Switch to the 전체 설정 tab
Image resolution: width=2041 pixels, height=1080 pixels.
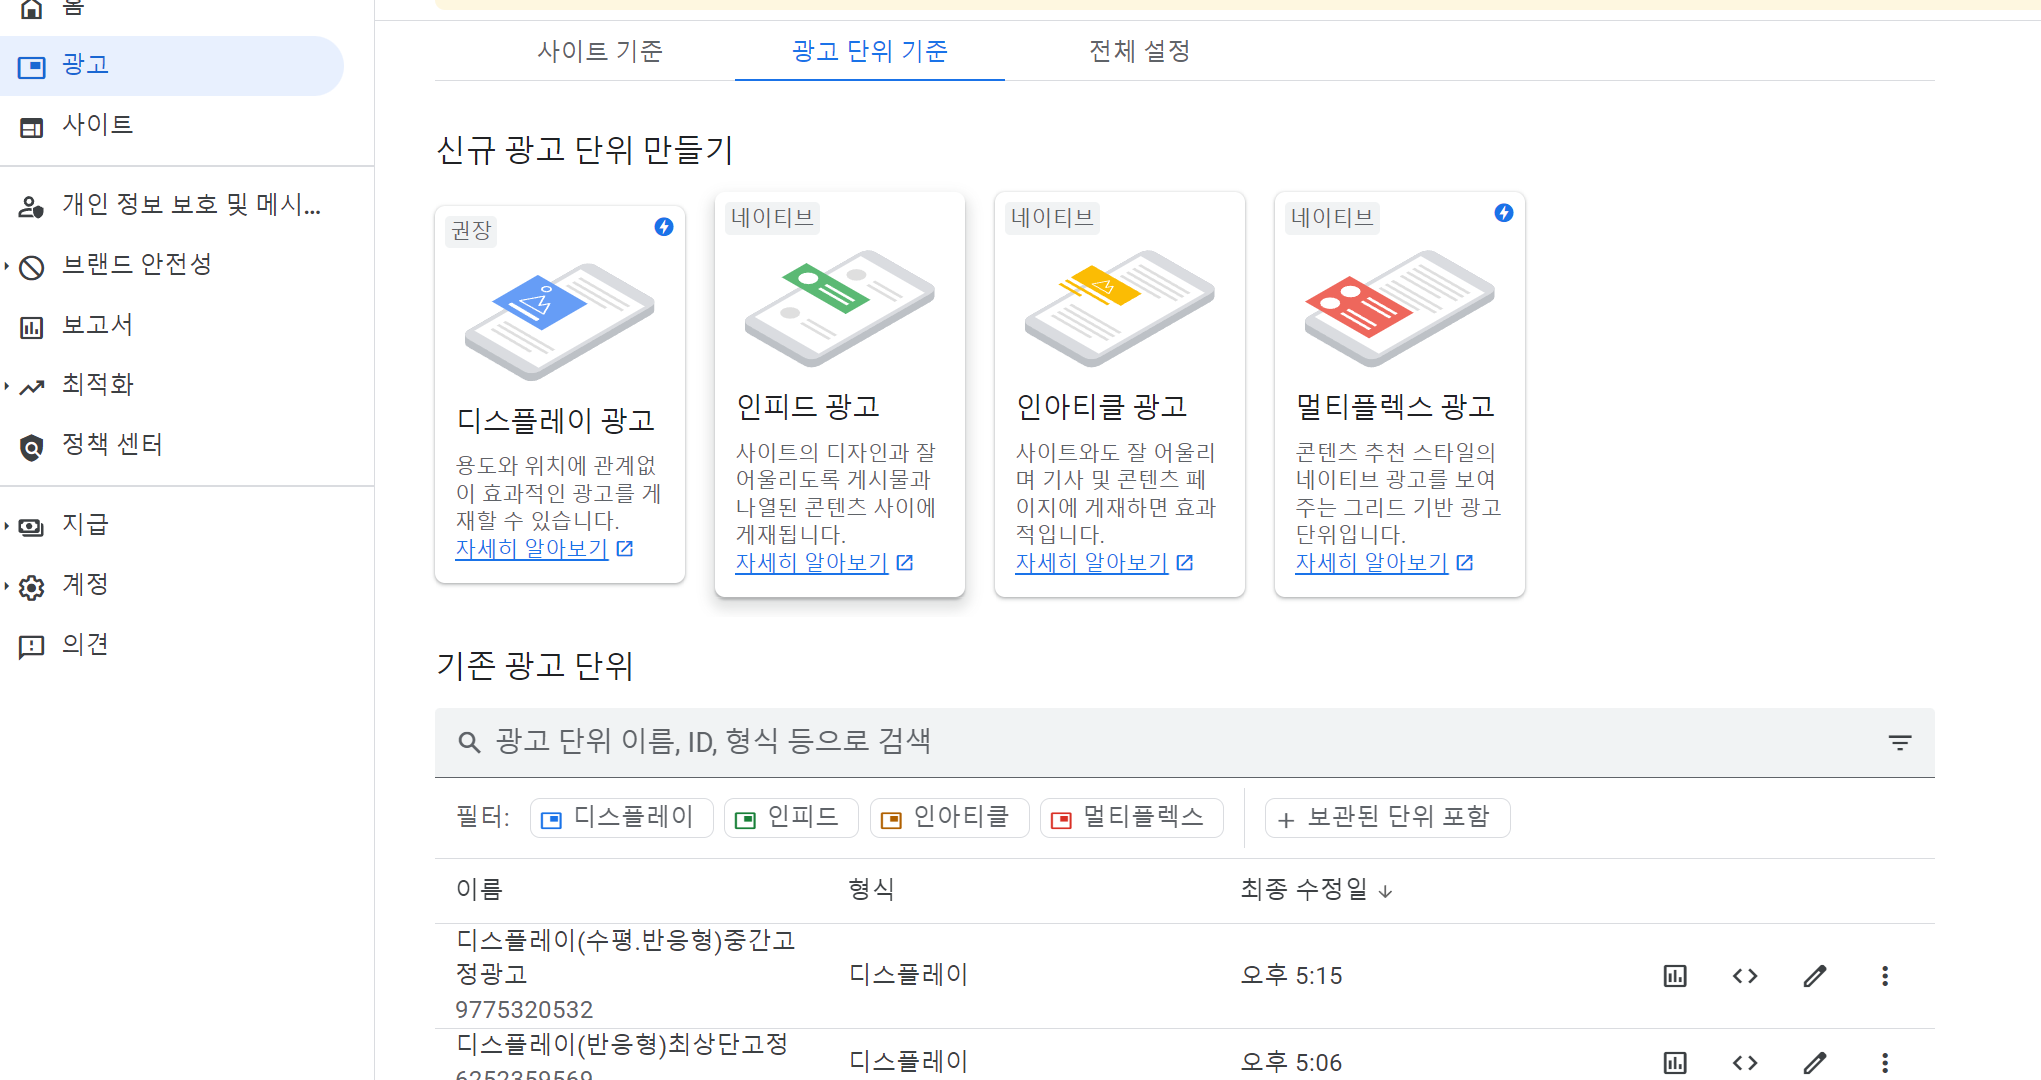tap(1139, 51)
